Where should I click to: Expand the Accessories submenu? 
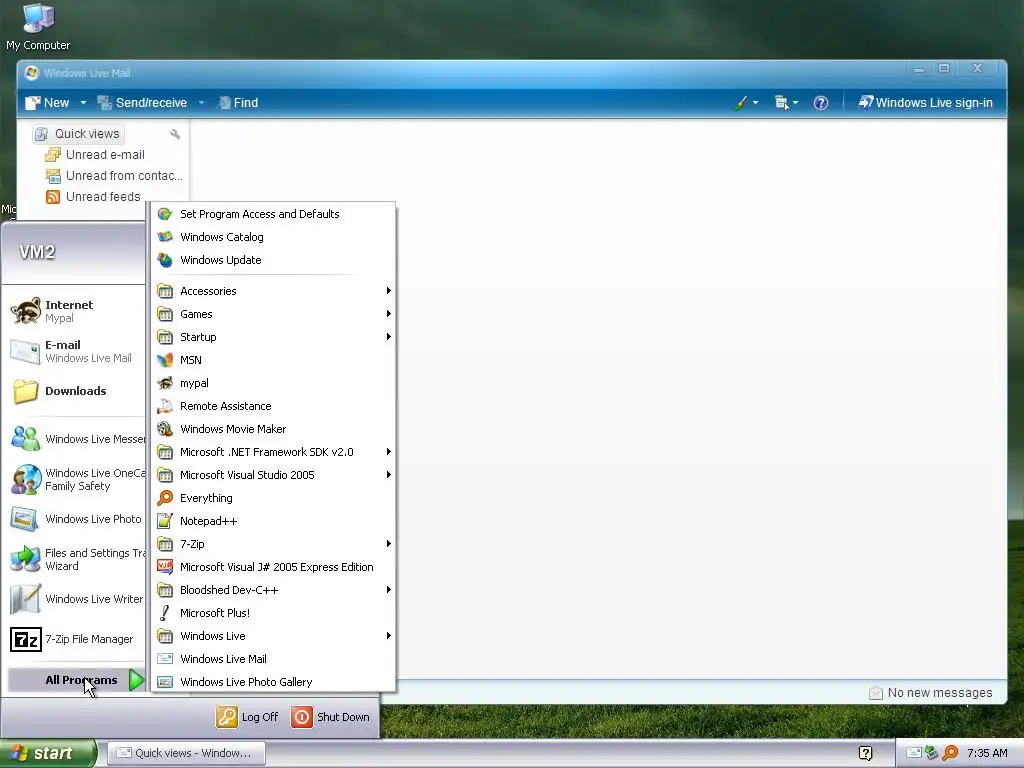(x=273, y=291)
